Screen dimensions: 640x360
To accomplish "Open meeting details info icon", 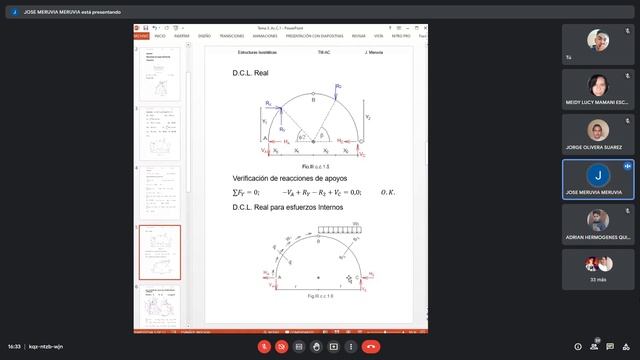I will (578, 347).
